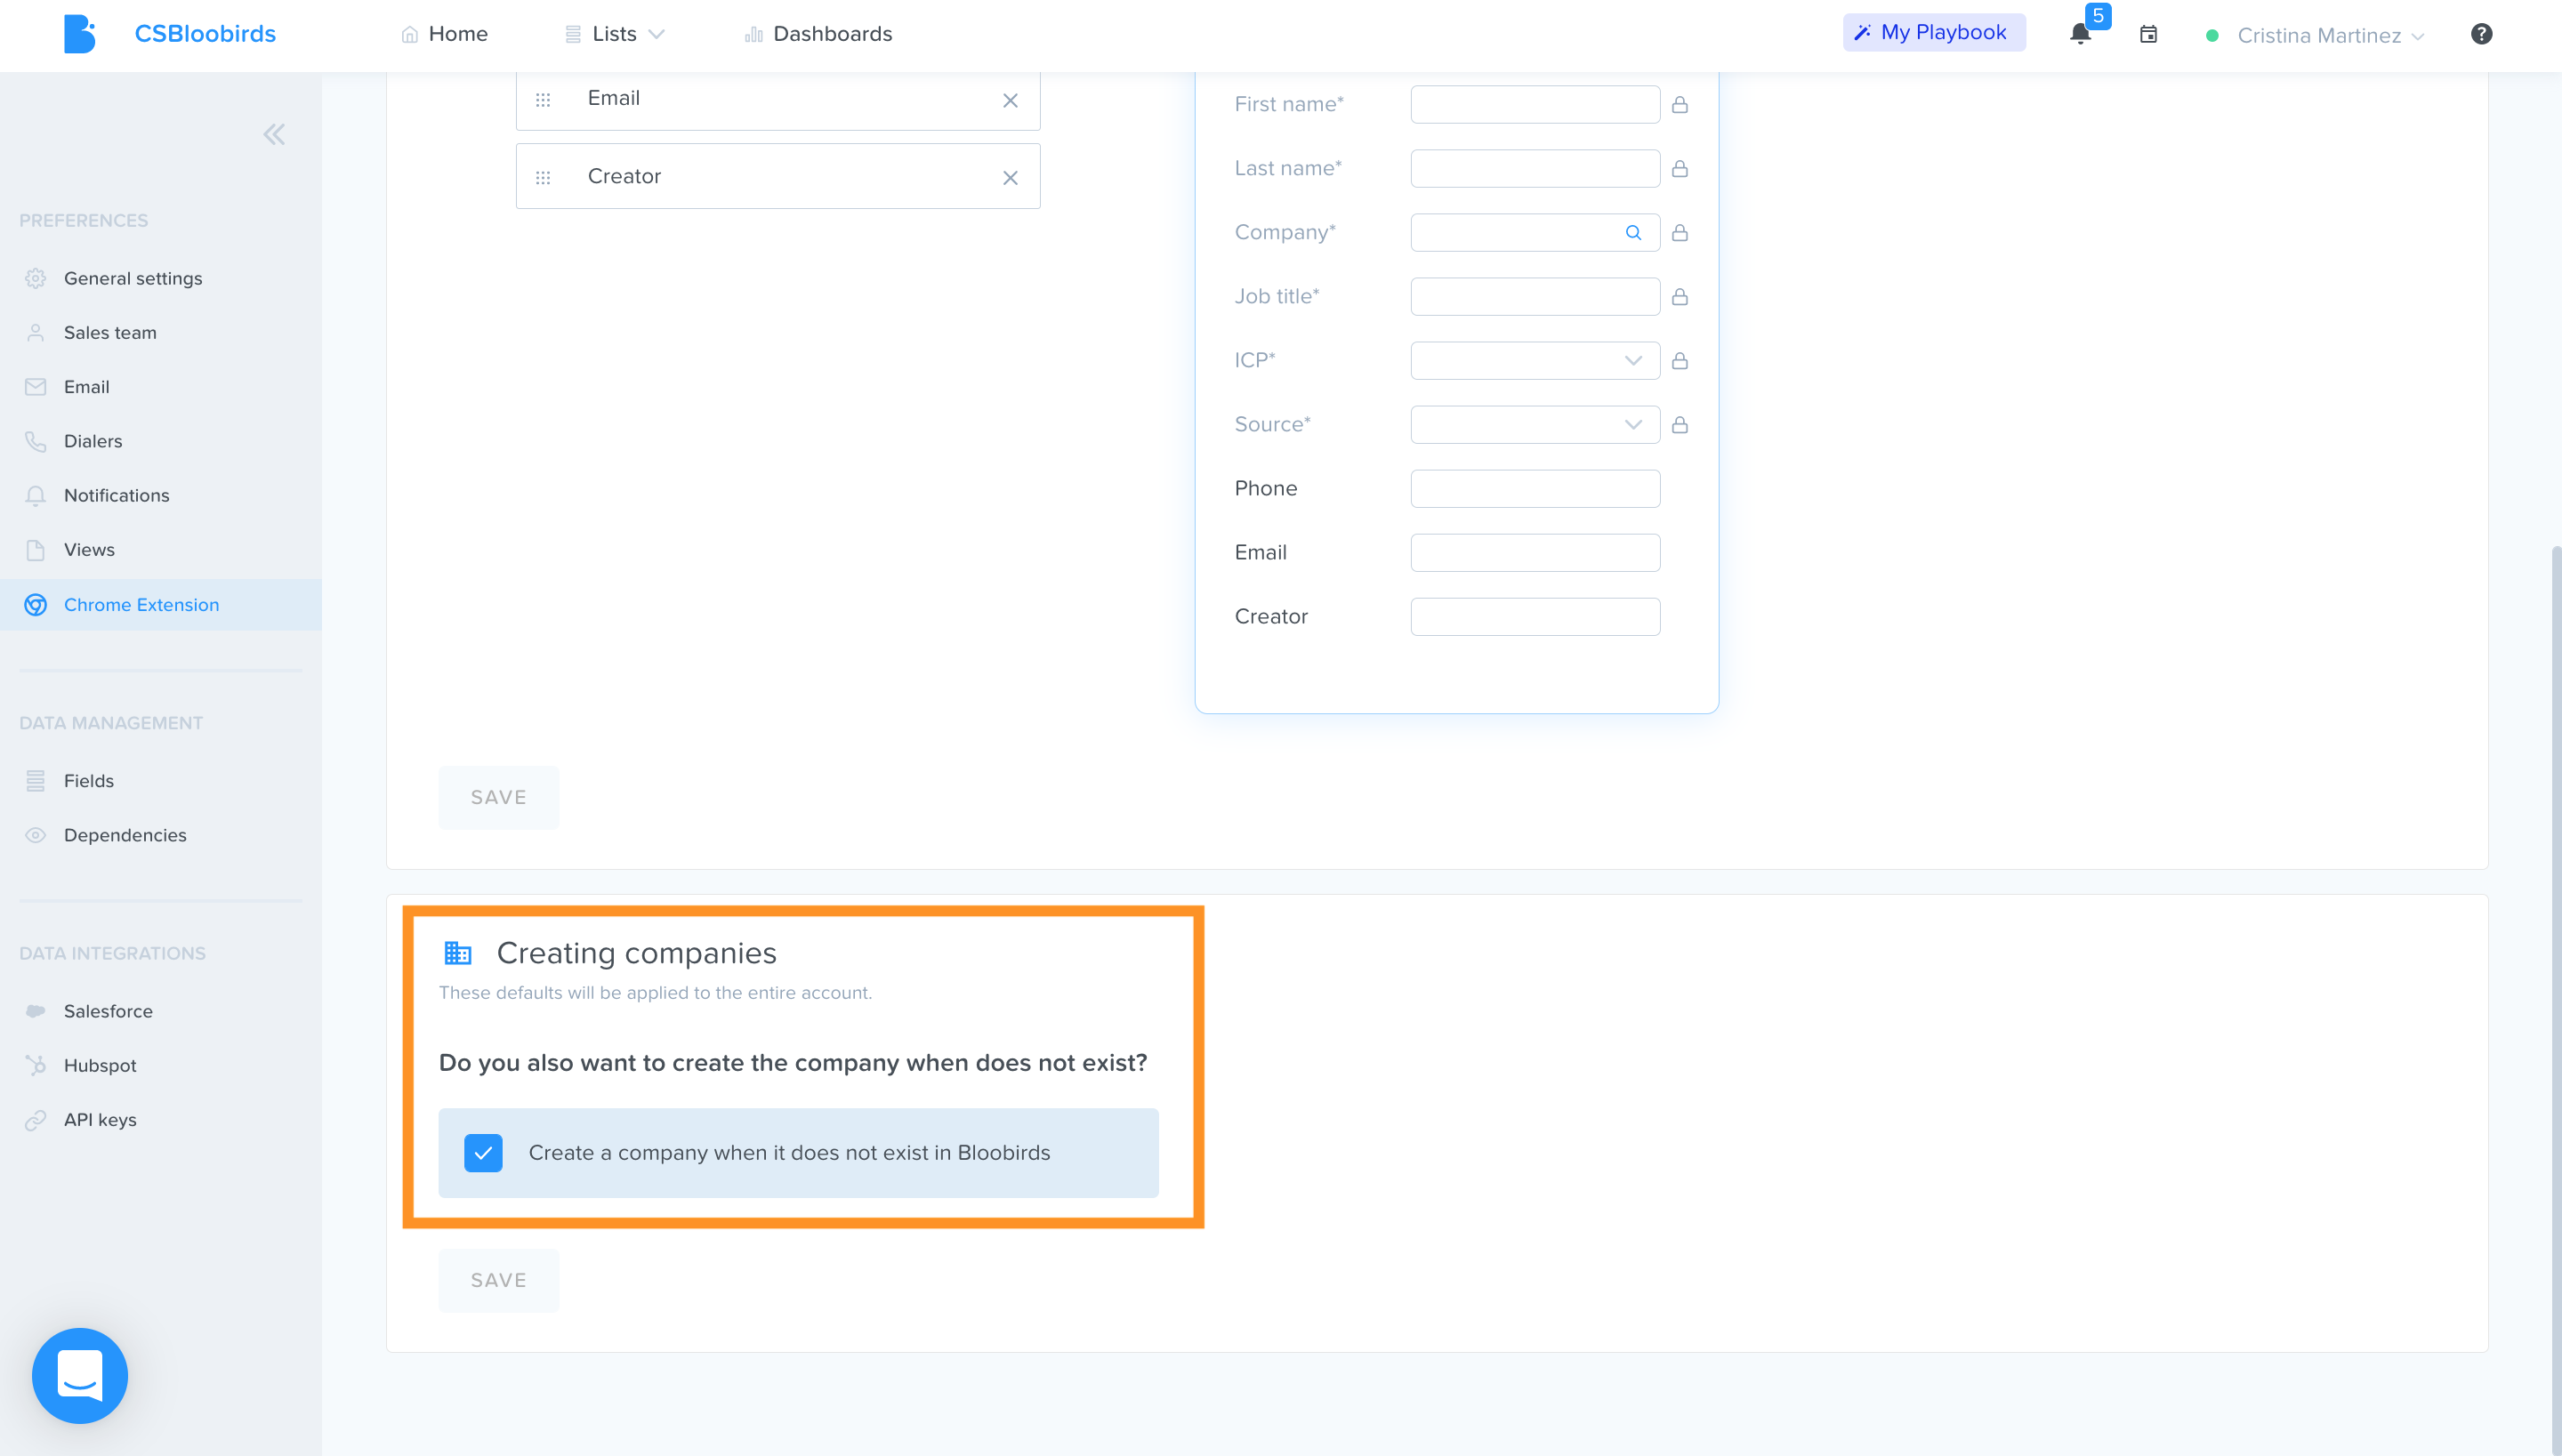Click the General settings gear icon
2562x1456 pixels.
click(36, 278)
